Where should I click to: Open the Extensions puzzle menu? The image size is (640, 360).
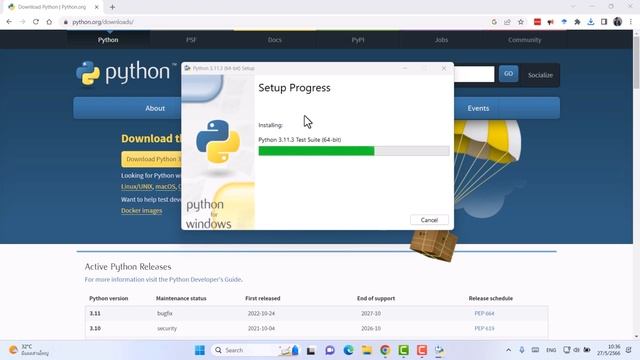tap(577, 22)
